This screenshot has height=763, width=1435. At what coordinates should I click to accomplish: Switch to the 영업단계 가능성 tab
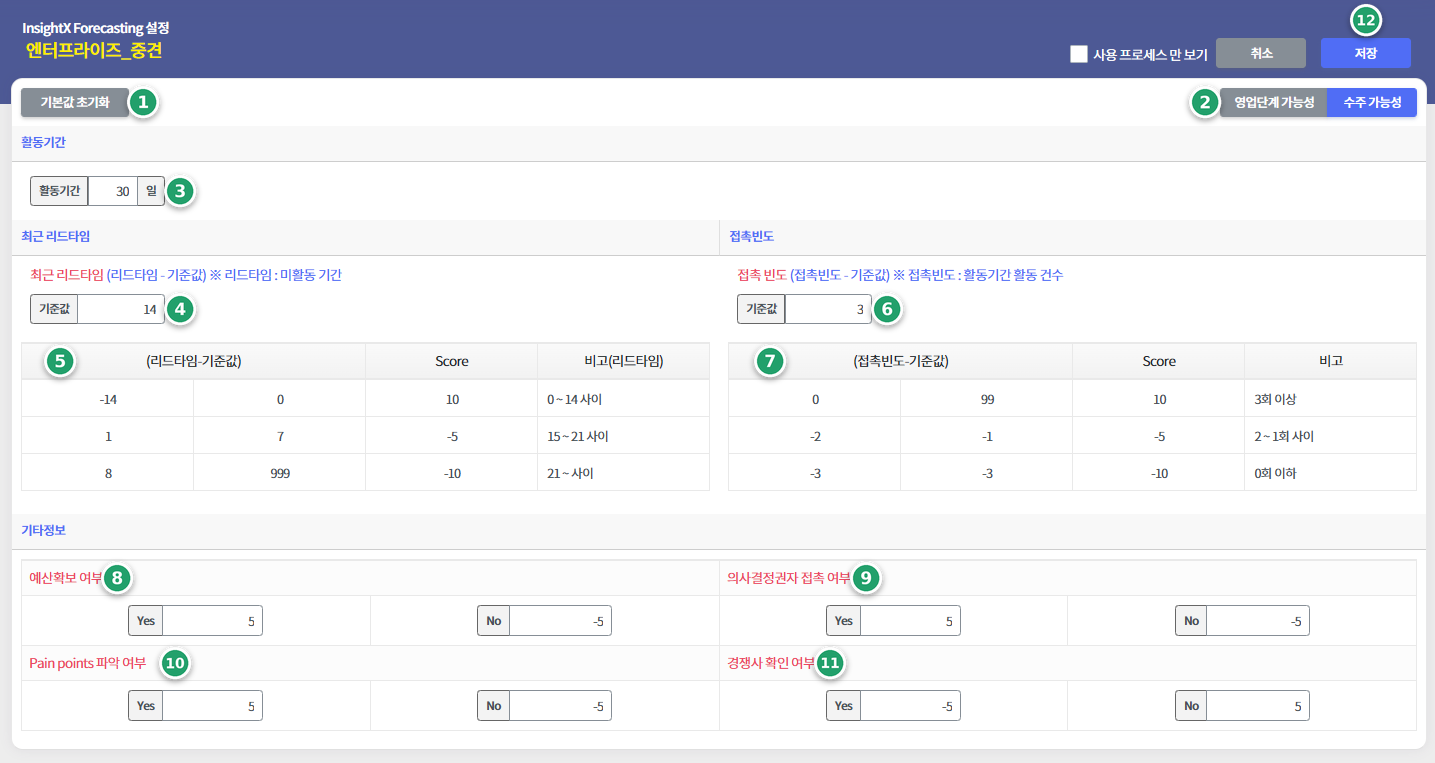(1273, 103)
